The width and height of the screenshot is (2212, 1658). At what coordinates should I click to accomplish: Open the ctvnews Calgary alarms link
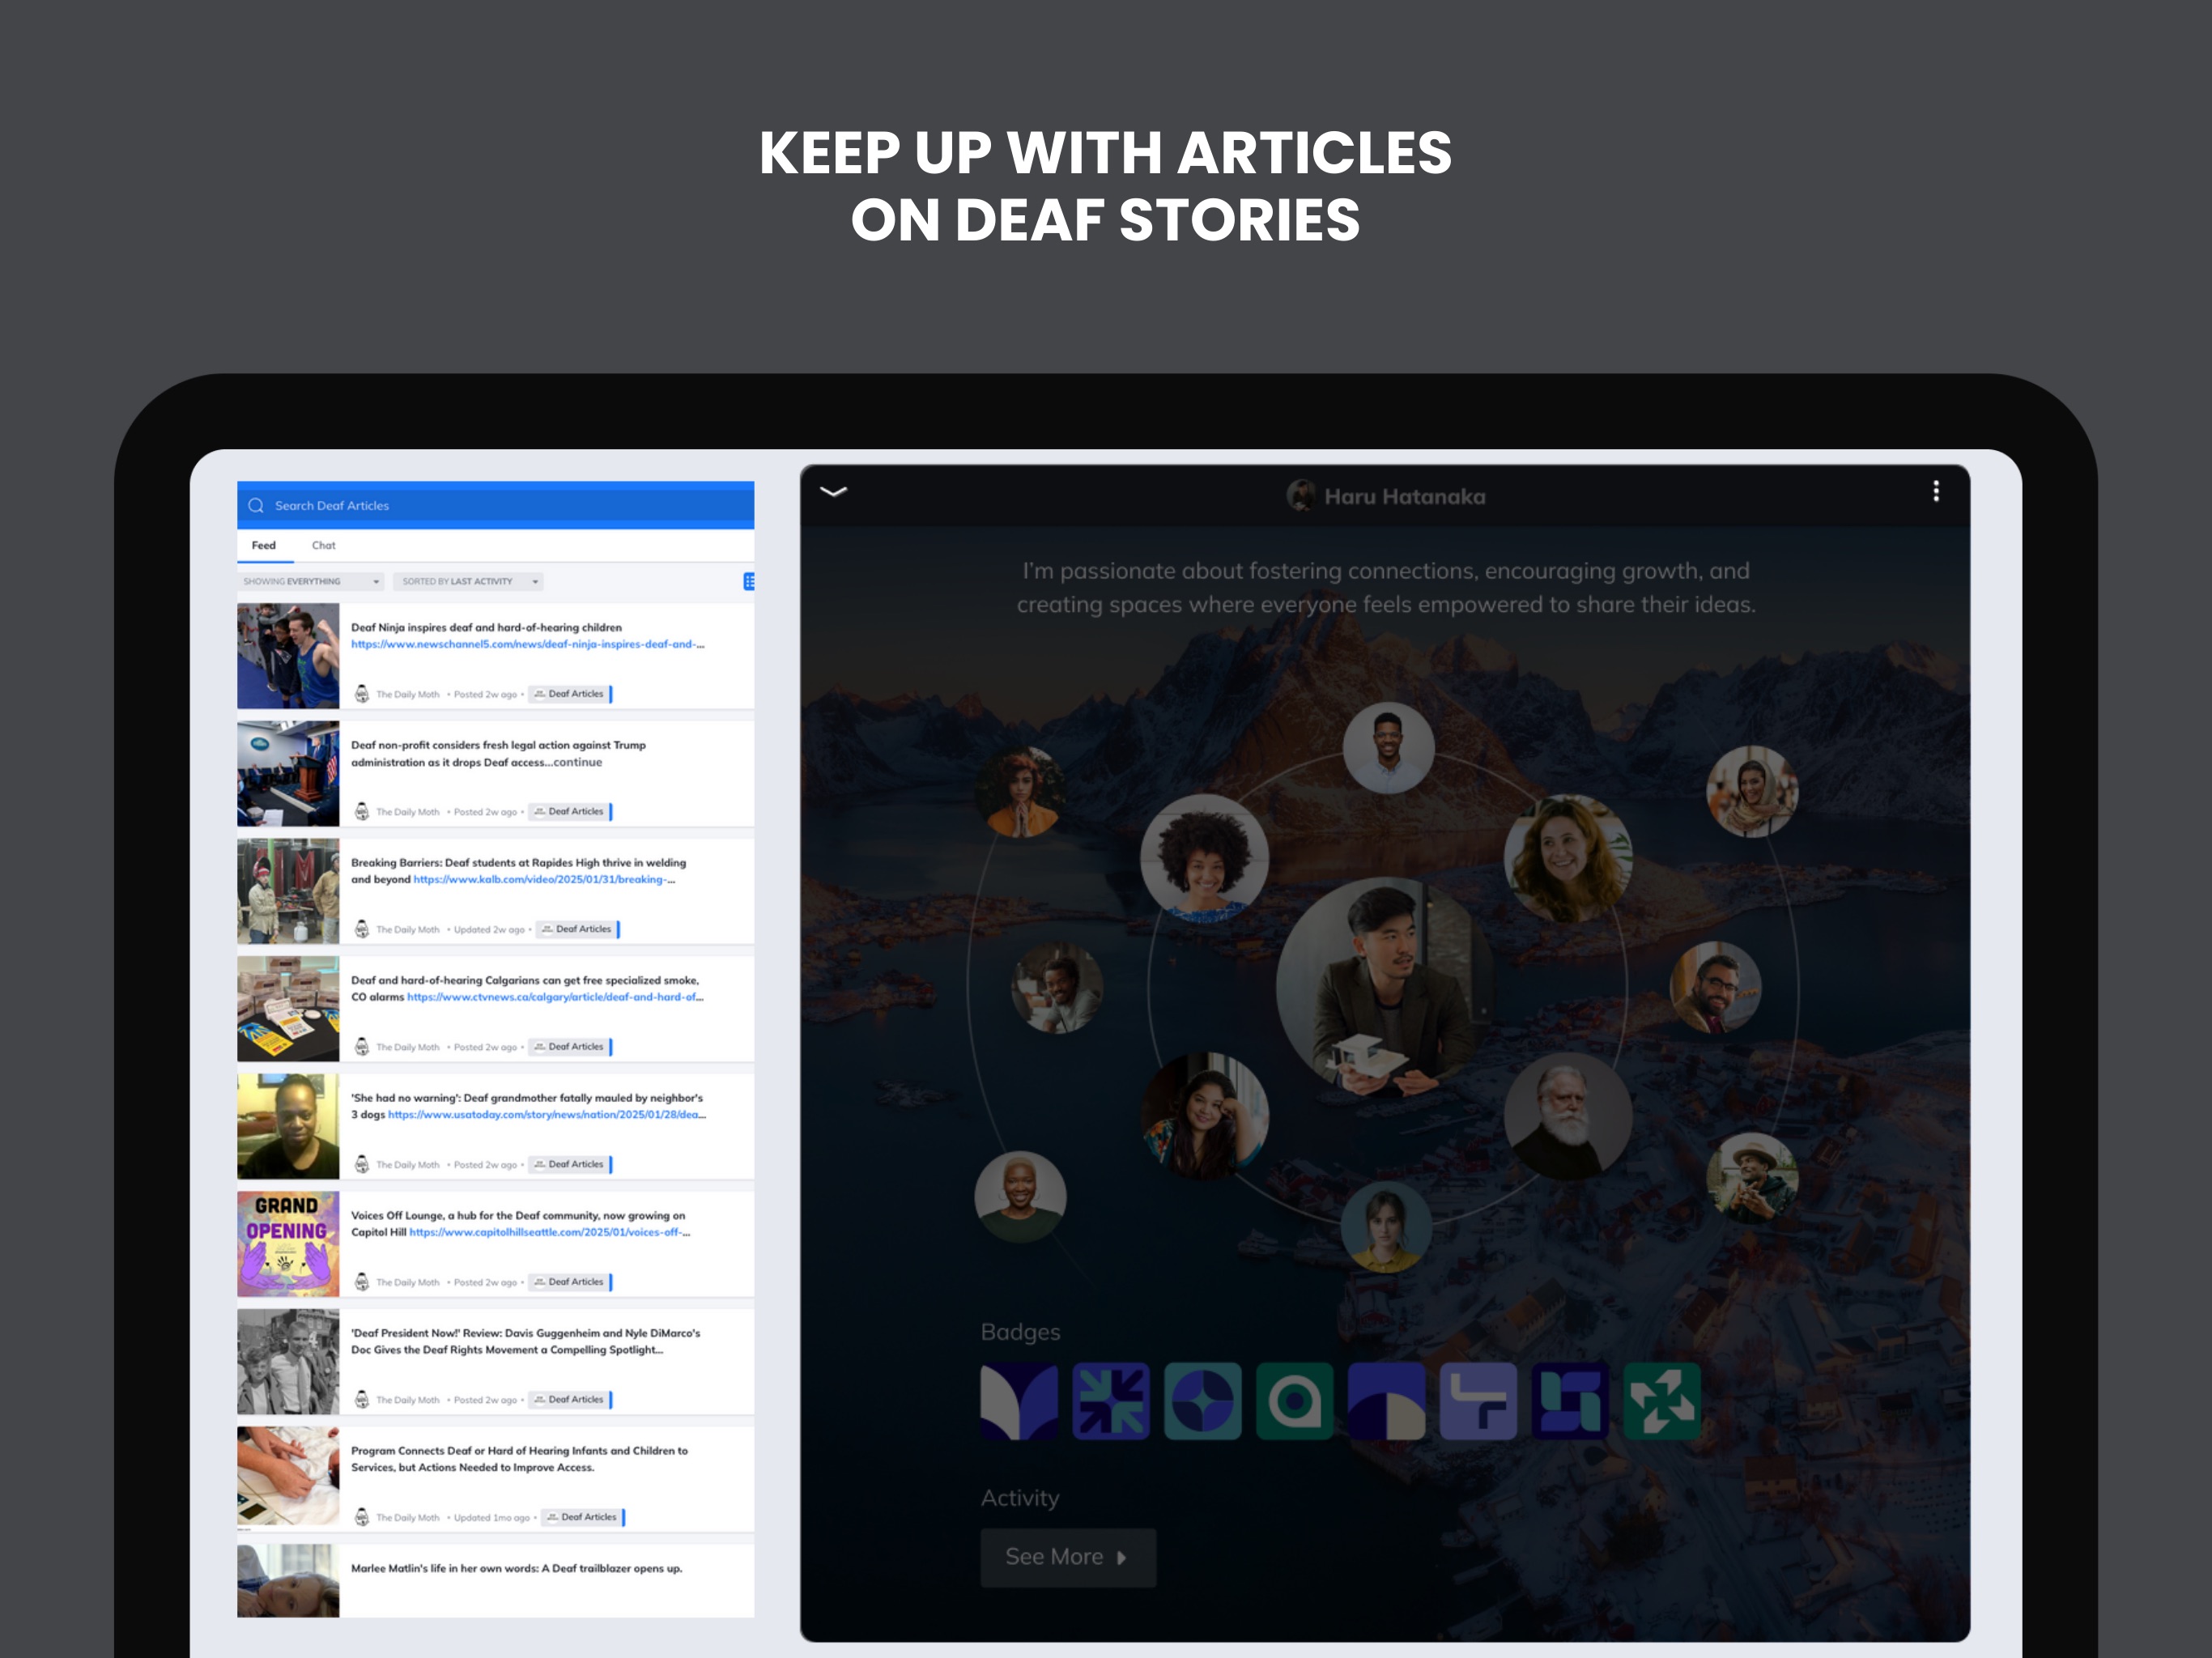coord(555,997)
